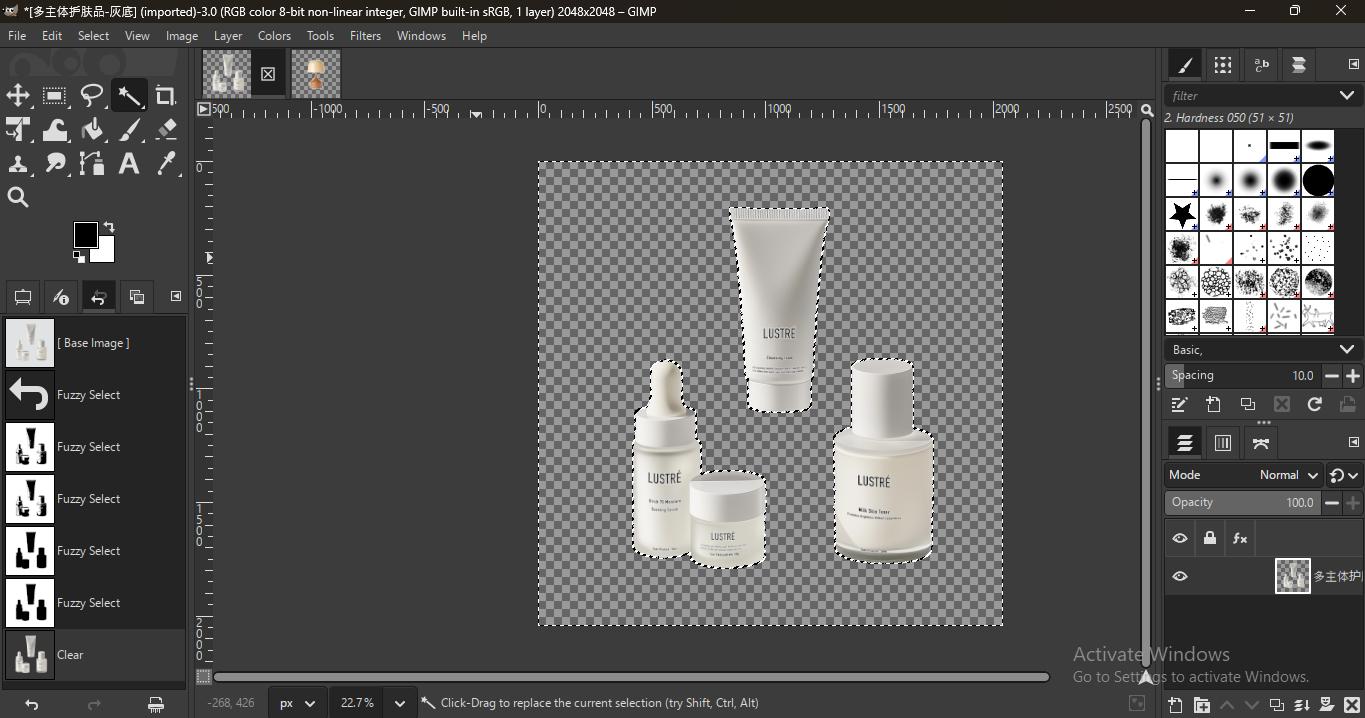Duplicate the current layer
1365x718 pixels.
point(1277,705)
